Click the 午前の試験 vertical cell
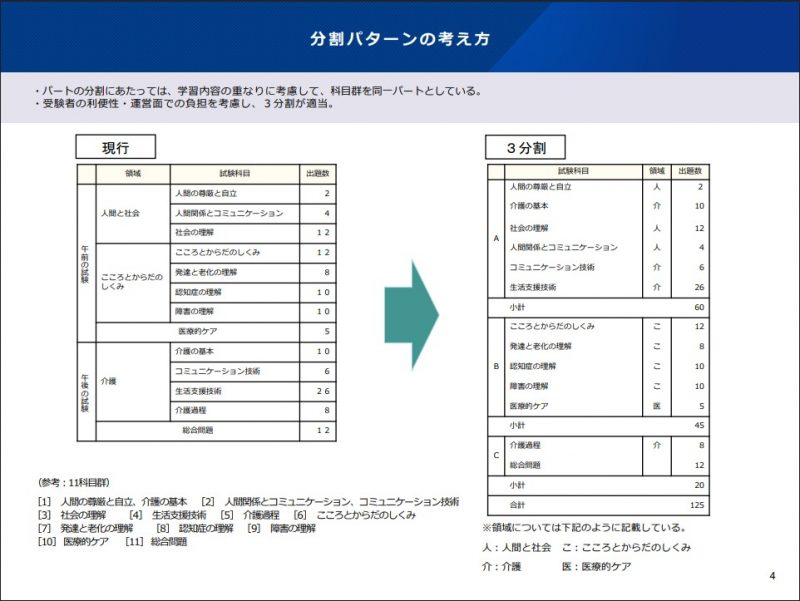 click(x=85, y=262)
